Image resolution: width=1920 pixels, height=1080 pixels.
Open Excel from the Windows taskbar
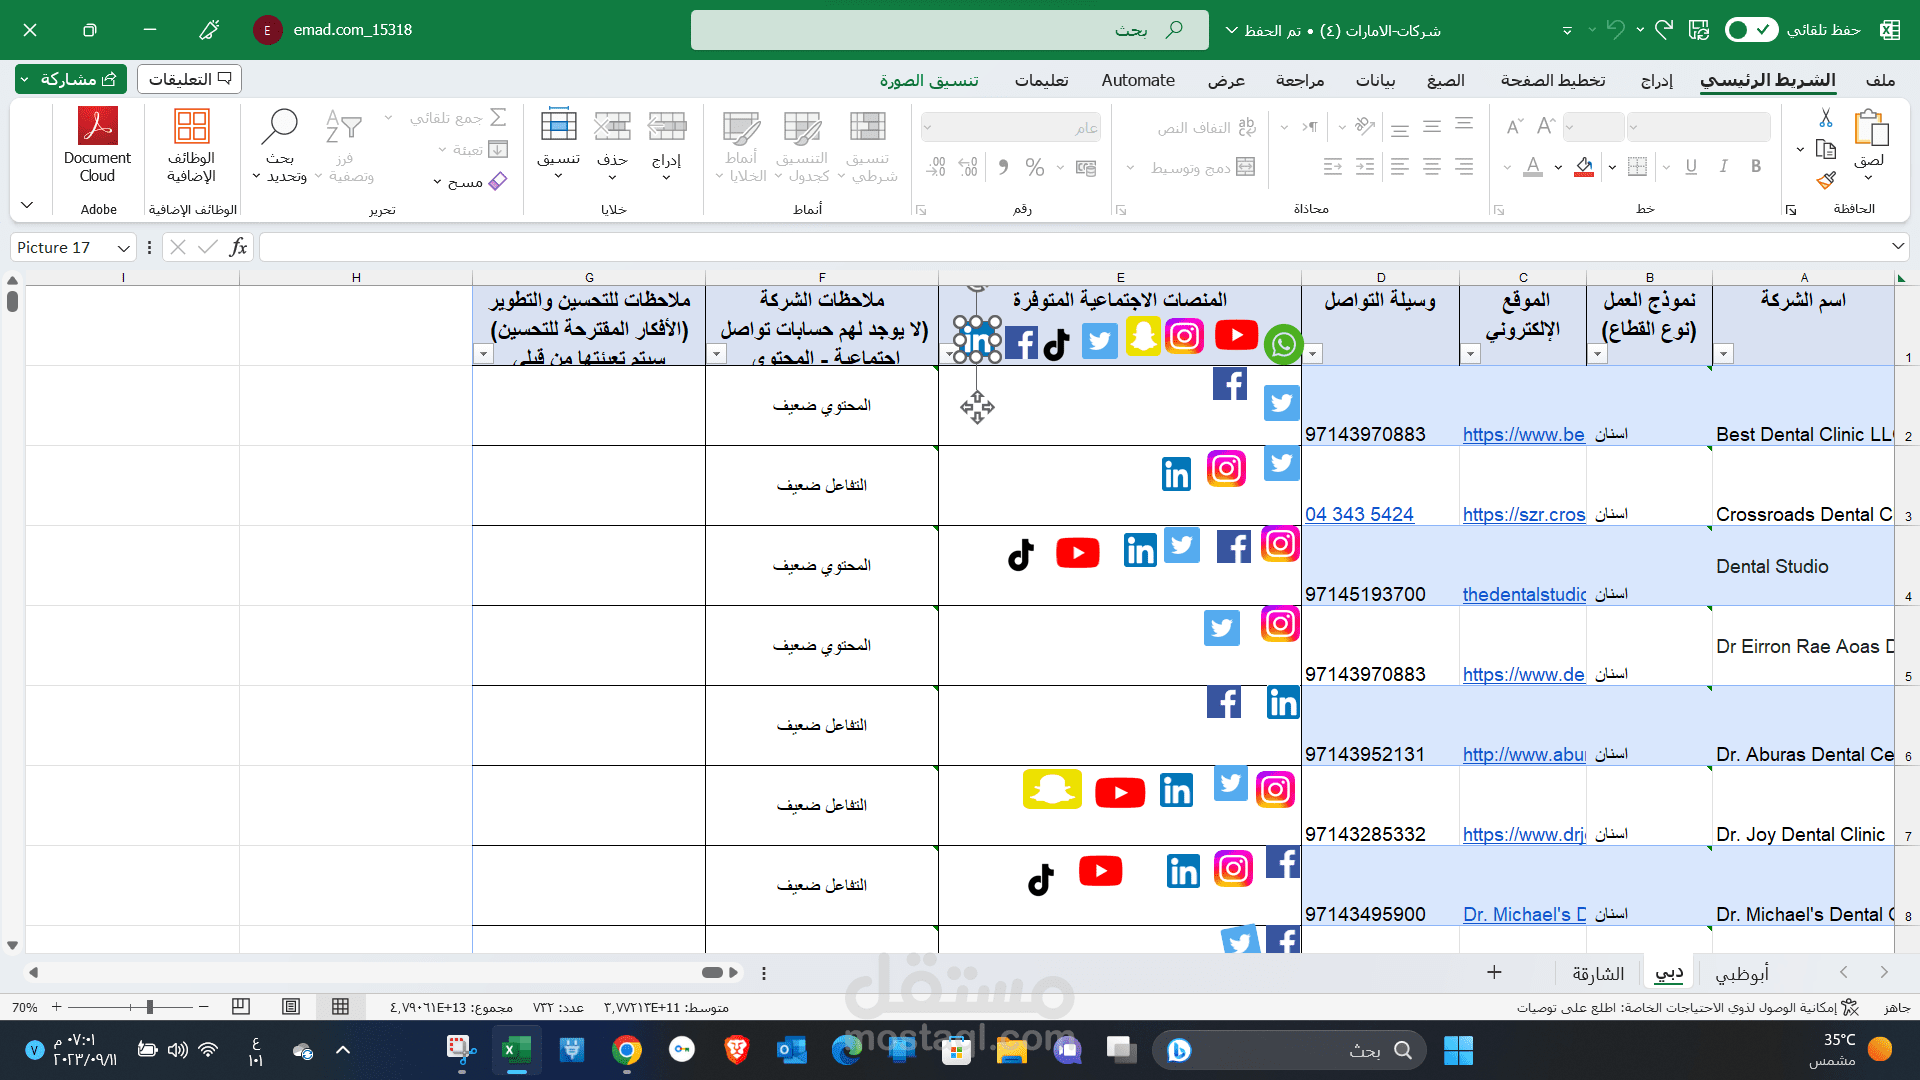(516, 1050)
